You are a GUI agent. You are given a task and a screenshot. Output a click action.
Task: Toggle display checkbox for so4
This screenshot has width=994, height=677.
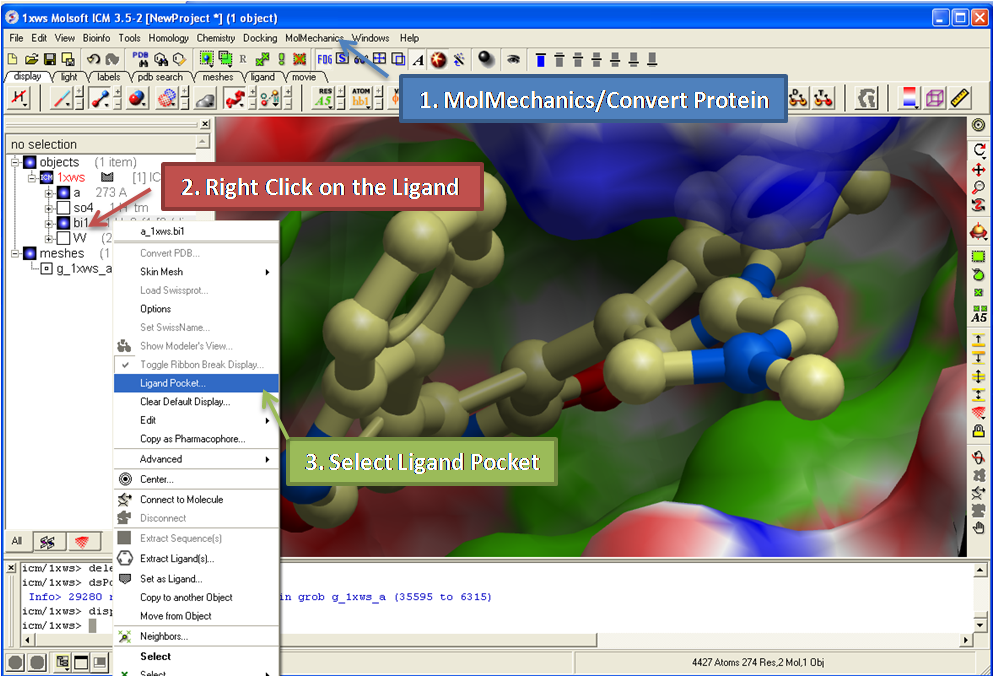63,207
